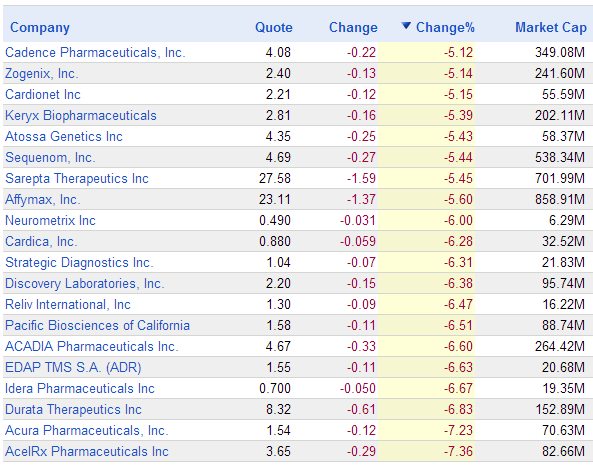Select AcelRx Pharmaceuticals Inc link
This screenshot has height=466, width=593.
[87, 451]
